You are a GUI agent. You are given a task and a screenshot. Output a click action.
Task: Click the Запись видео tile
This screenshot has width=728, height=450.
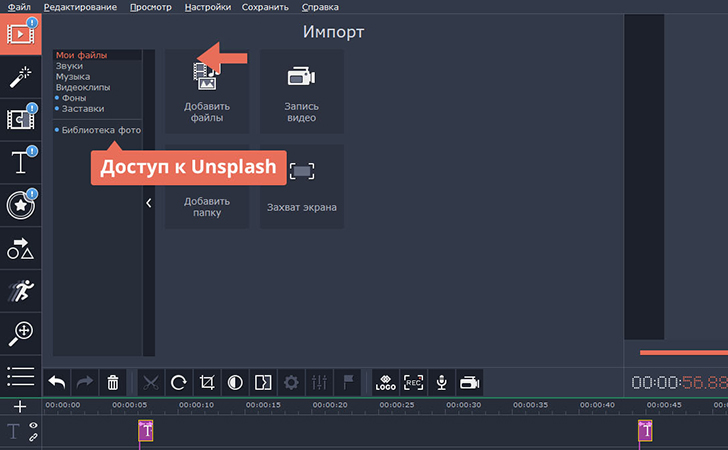[x=302, y=91]
